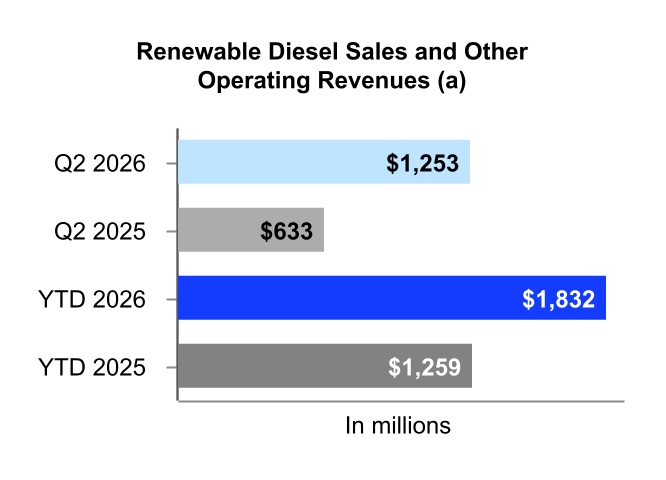This screenshot has width=666, height=480.
Task: Click the $1,259 value label
Action: tap(424, 367)
